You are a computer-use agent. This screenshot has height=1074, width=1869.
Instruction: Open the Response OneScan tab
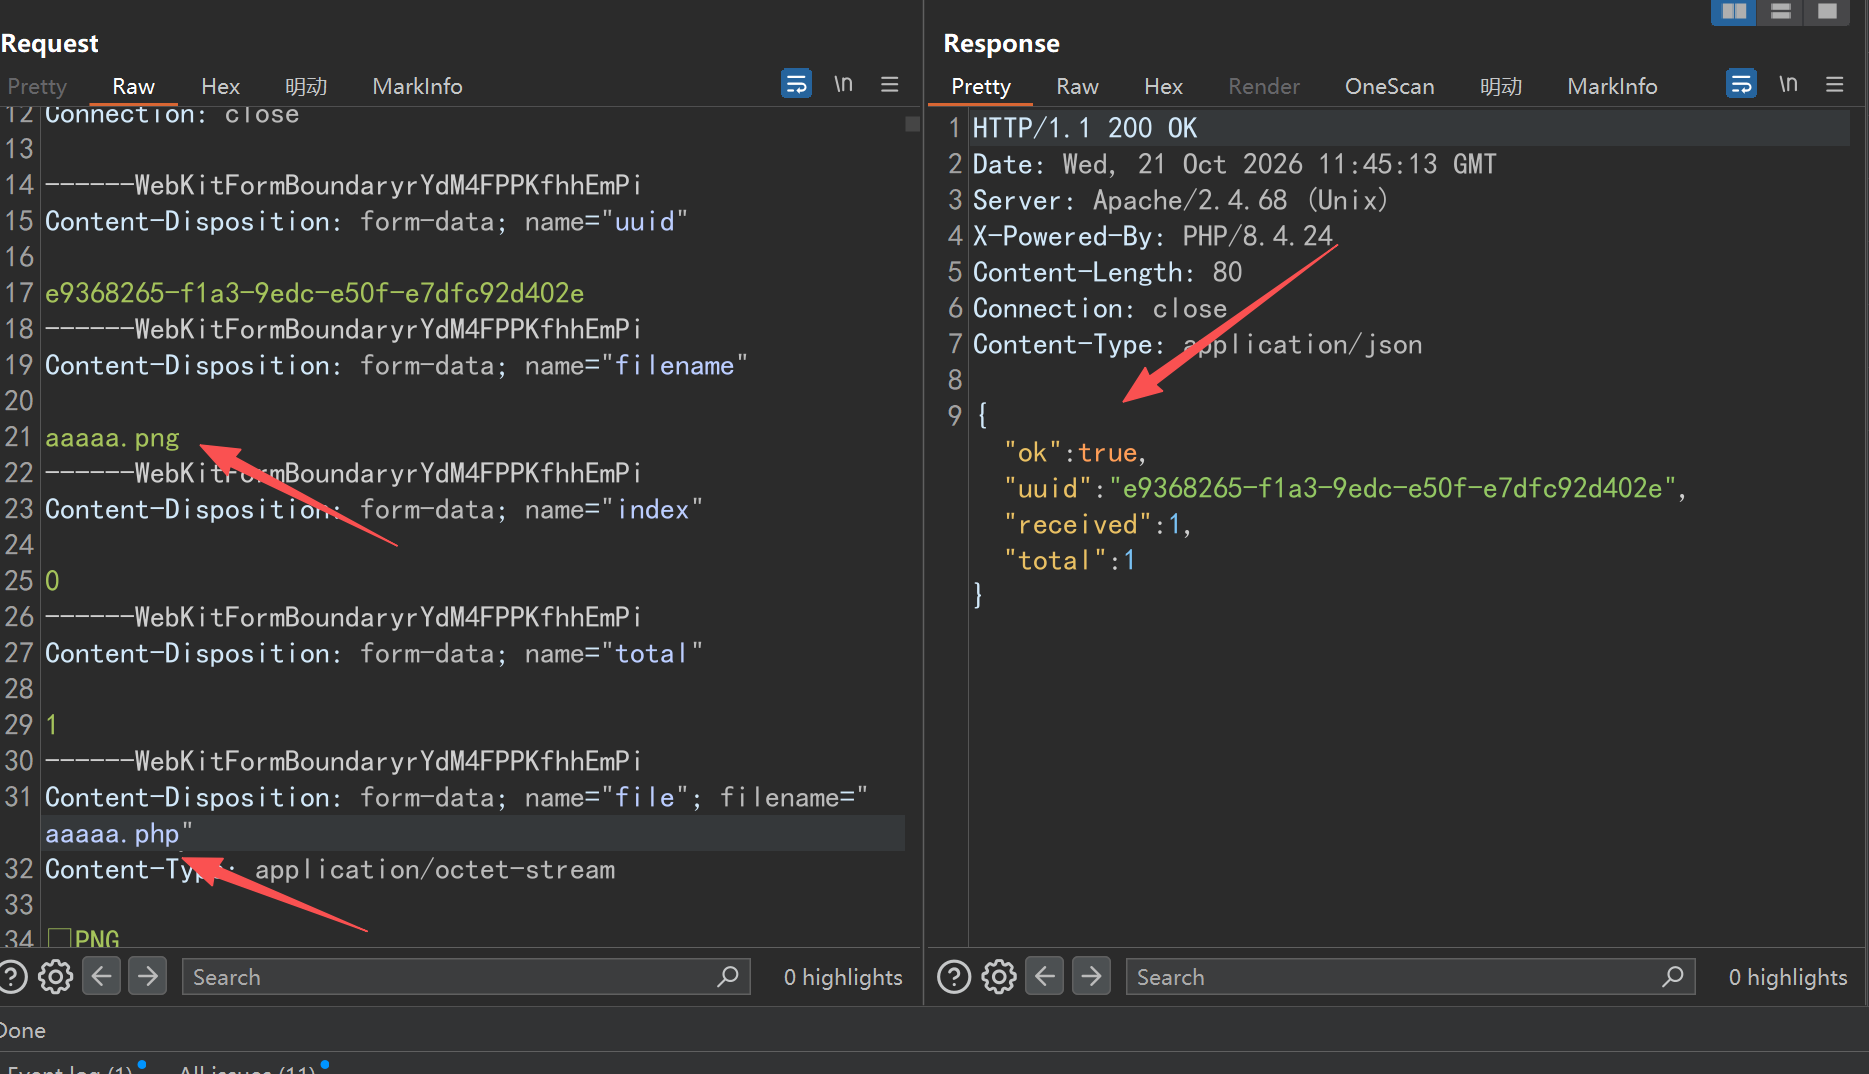tap(1389, 86)
